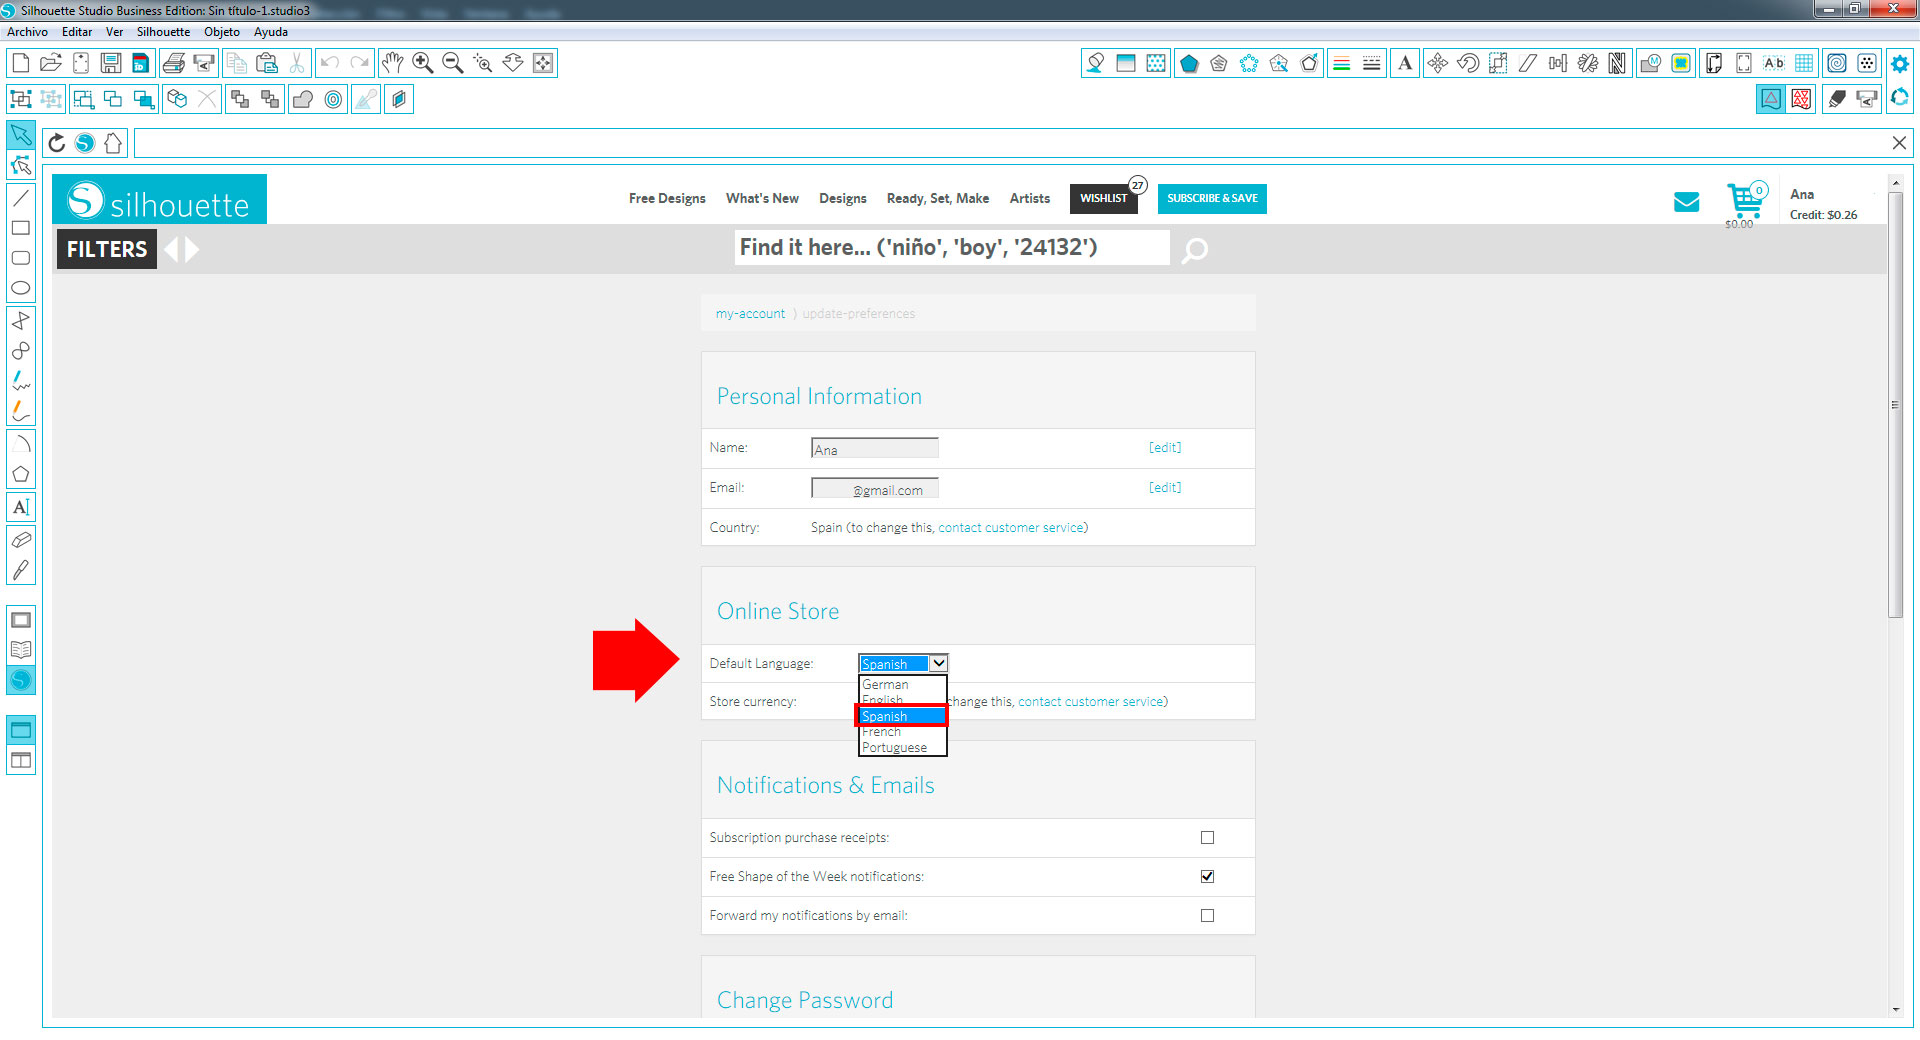Enable Subscription purchase receipts checkbox

click(x=1207, y=837)
